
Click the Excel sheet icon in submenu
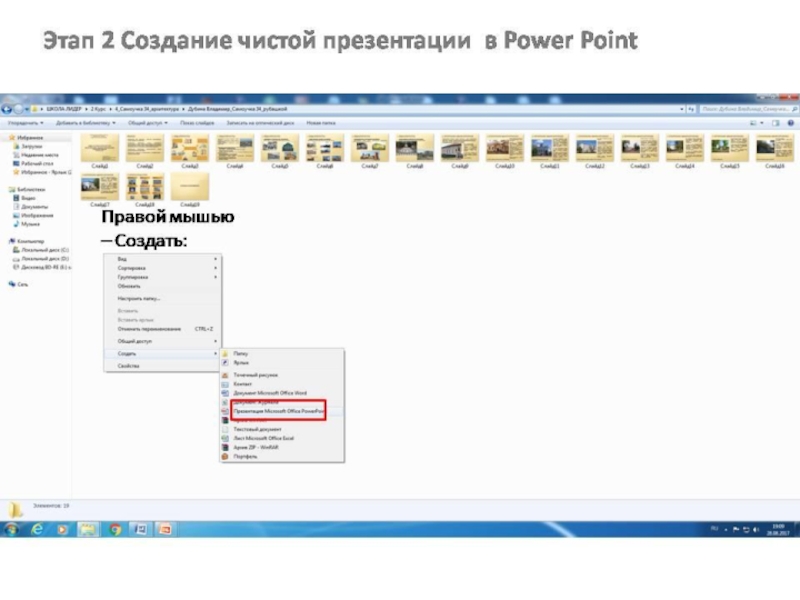point(225,438)
